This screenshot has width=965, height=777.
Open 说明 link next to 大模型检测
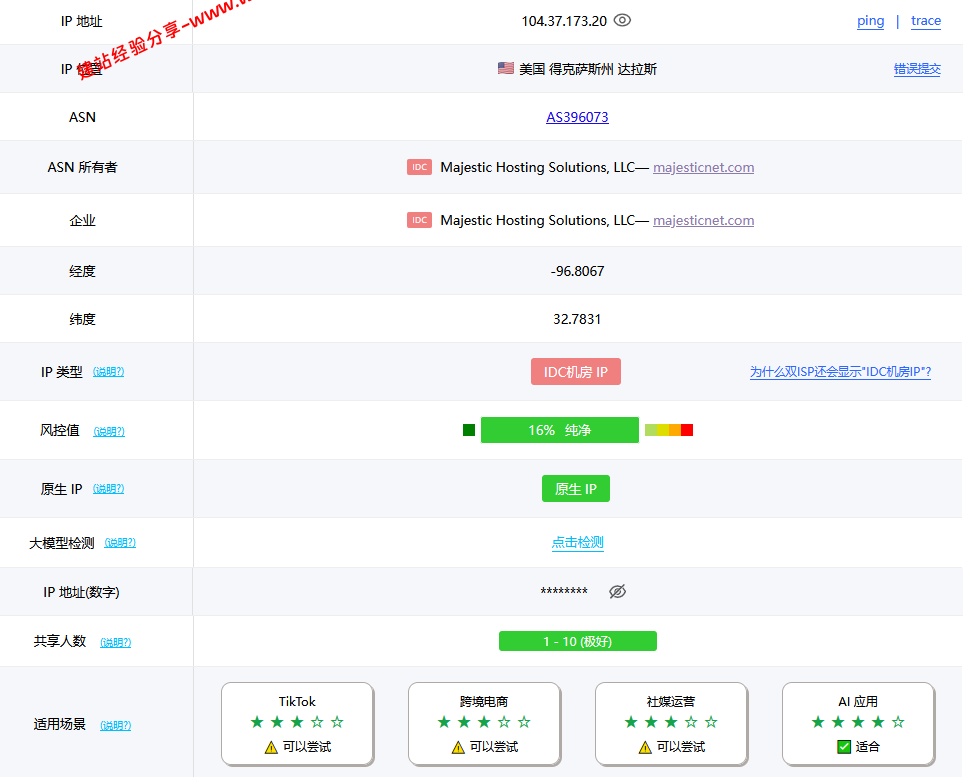click(x=120, y=543)
